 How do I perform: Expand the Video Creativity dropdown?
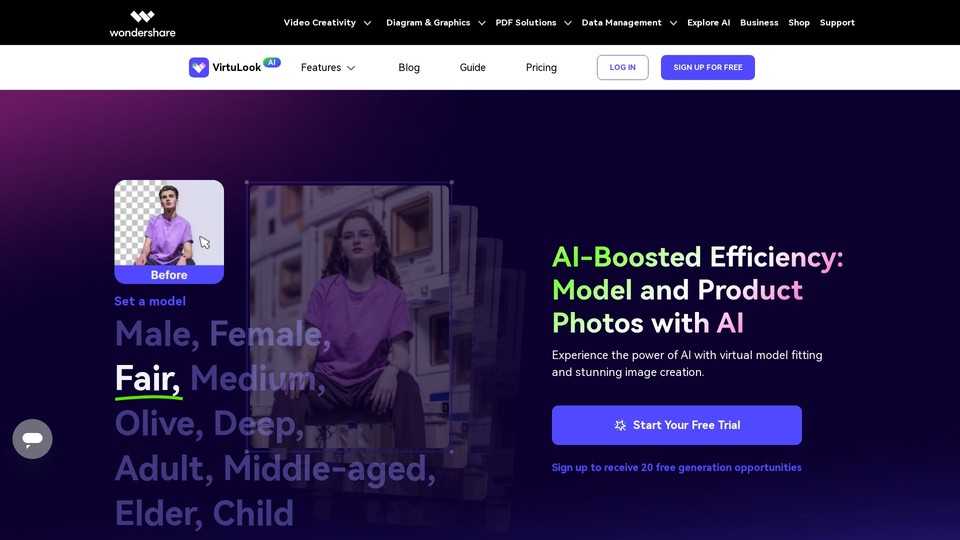coord(327,23)
